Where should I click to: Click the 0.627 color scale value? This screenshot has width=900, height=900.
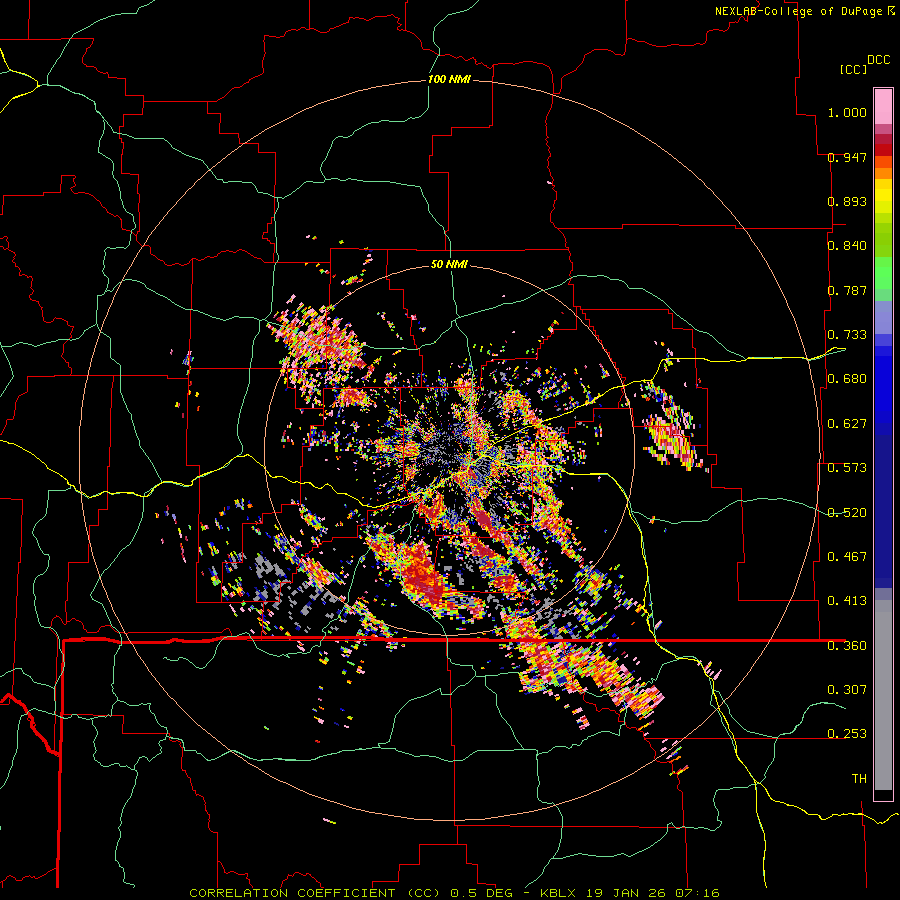click(x=847, y=424)
